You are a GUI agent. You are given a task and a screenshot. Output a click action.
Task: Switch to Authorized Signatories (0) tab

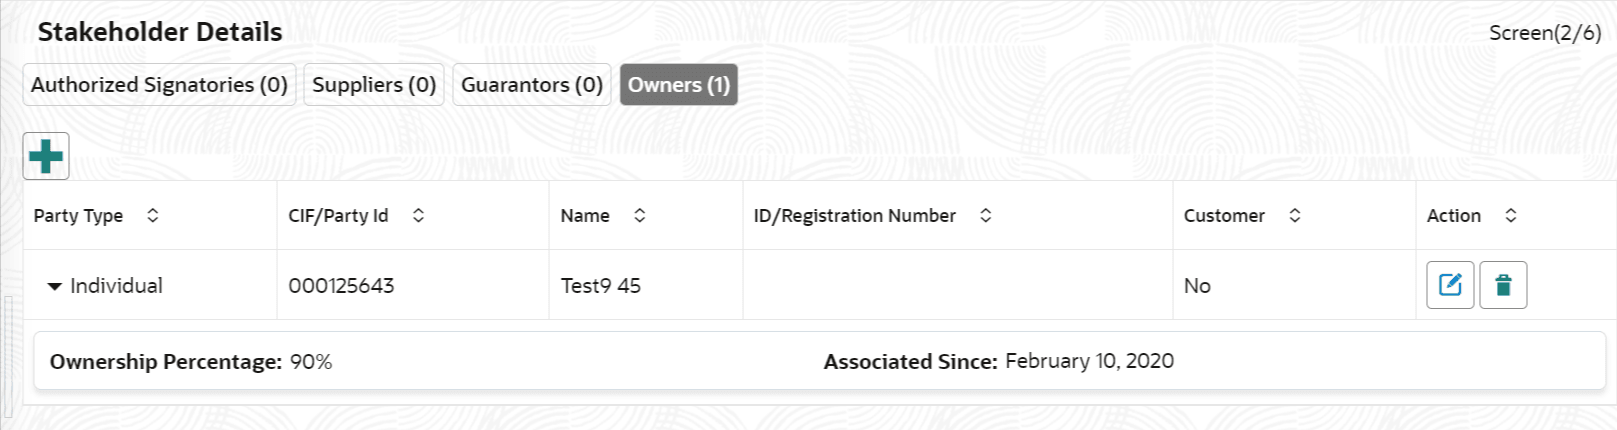(159, 85)
